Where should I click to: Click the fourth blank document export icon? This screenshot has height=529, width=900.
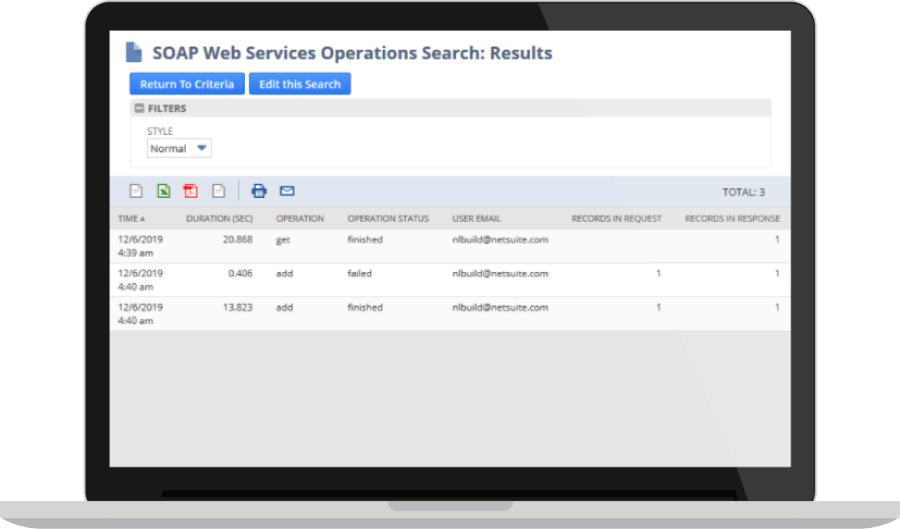point(219,191)
